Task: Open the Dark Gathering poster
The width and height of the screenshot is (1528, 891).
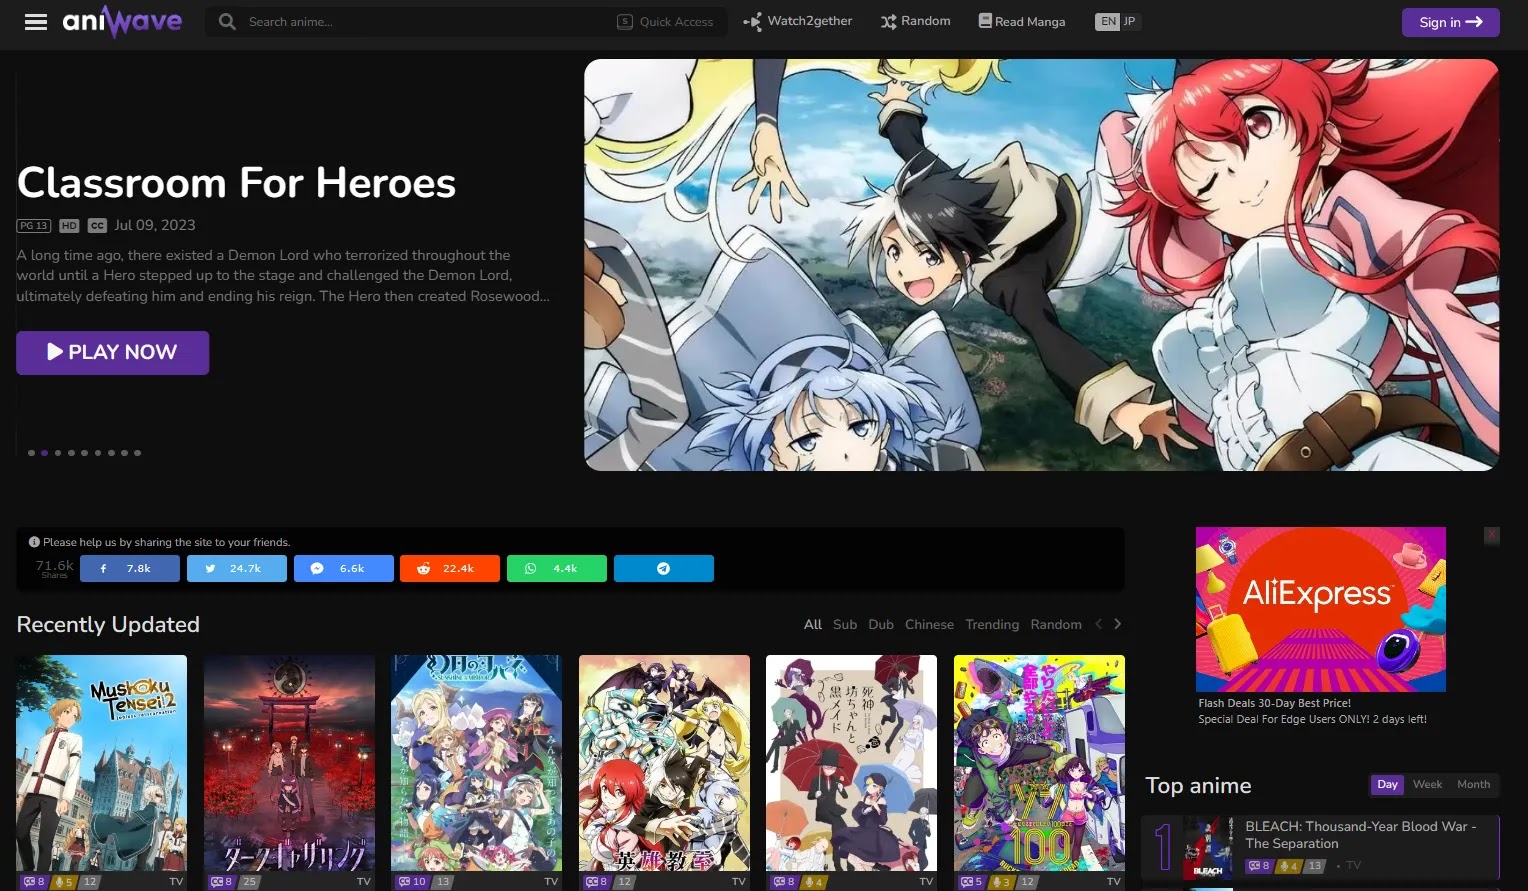Action: pos(289,772)
